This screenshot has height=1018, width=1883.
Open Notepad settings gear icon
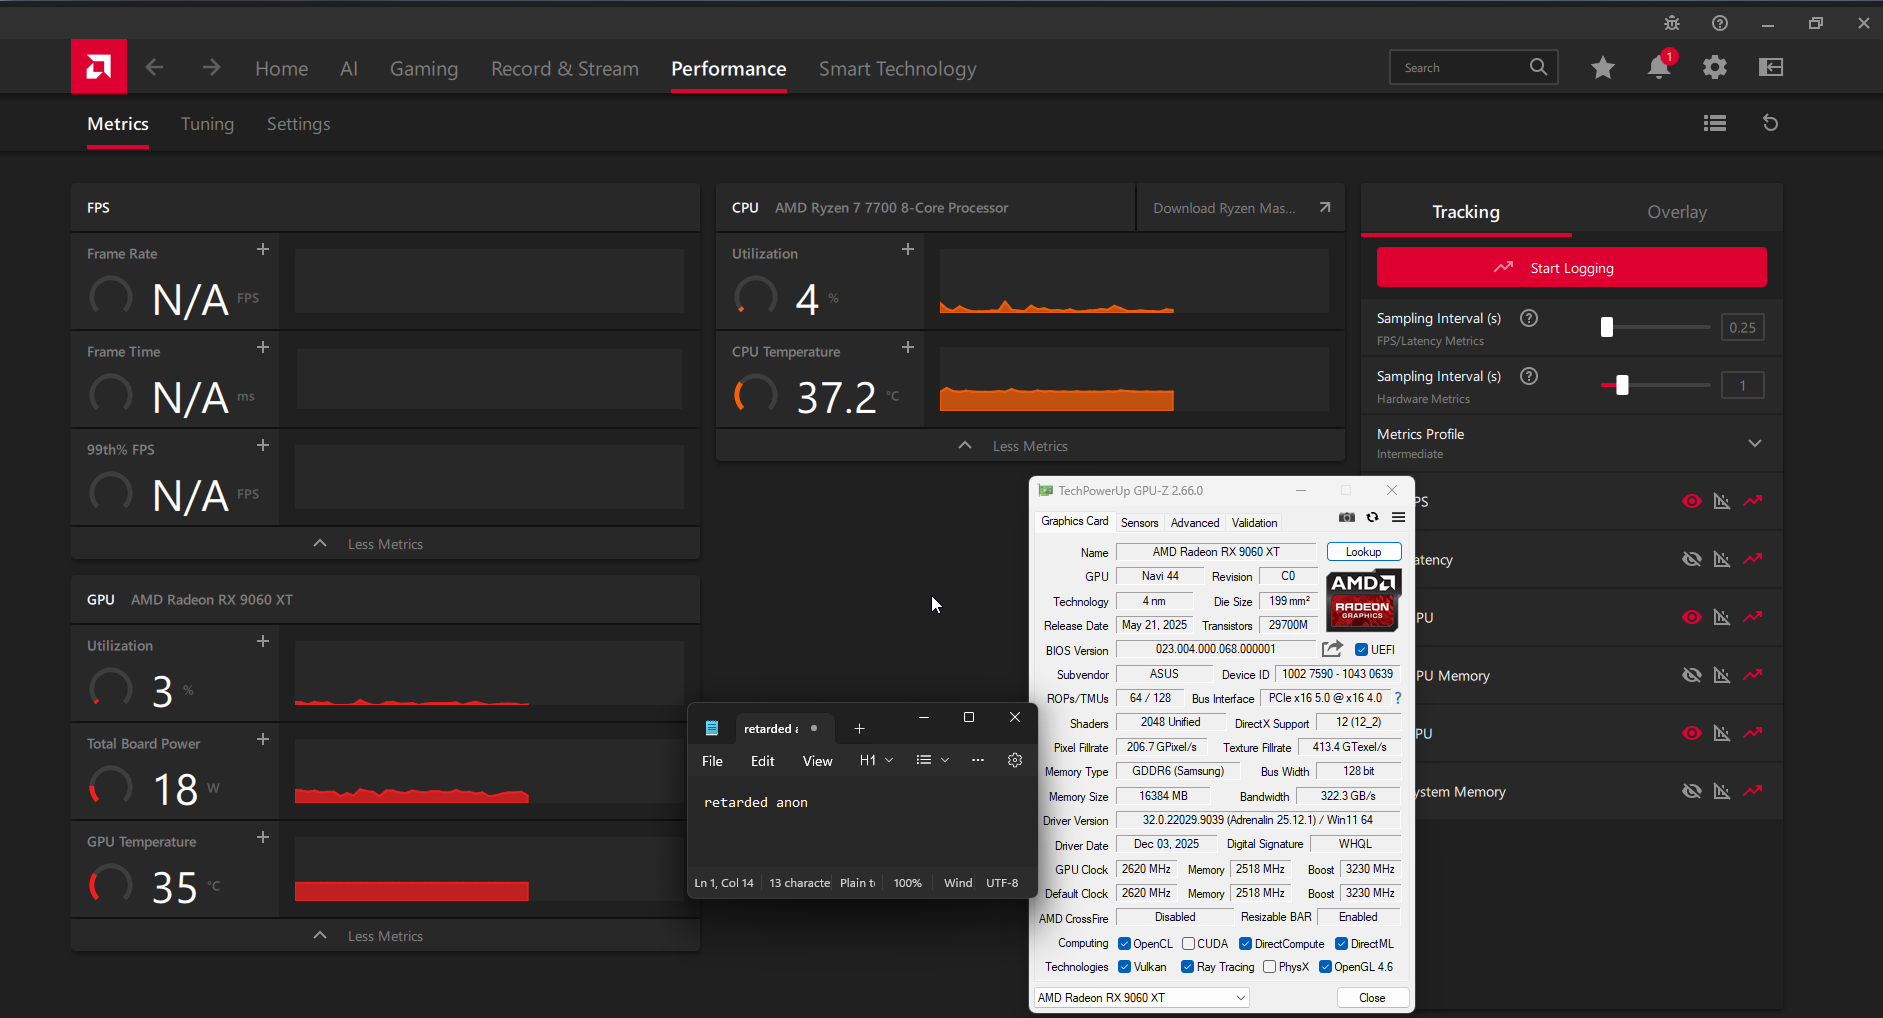(x=1015, y=760)
